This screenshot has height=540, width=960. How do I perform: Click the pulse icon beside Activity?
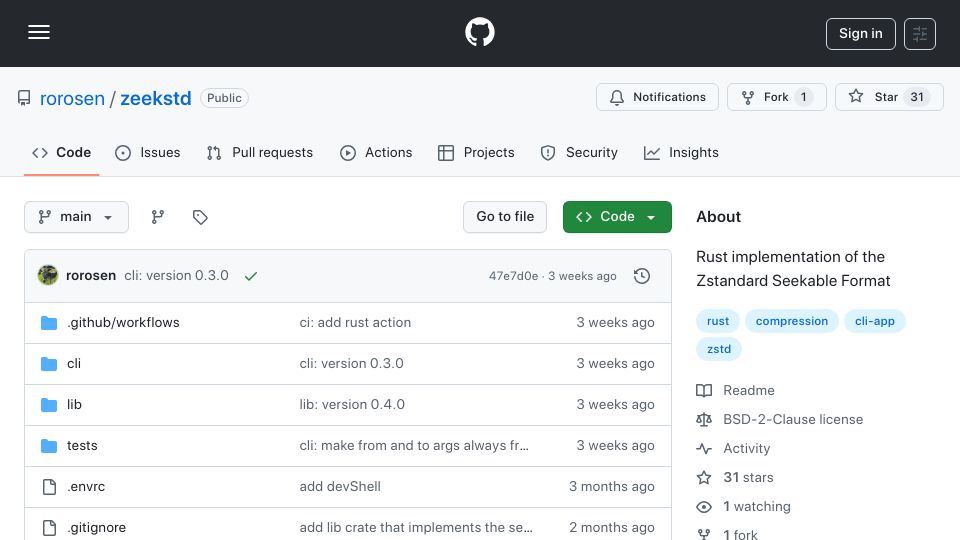tap(704, 449)
